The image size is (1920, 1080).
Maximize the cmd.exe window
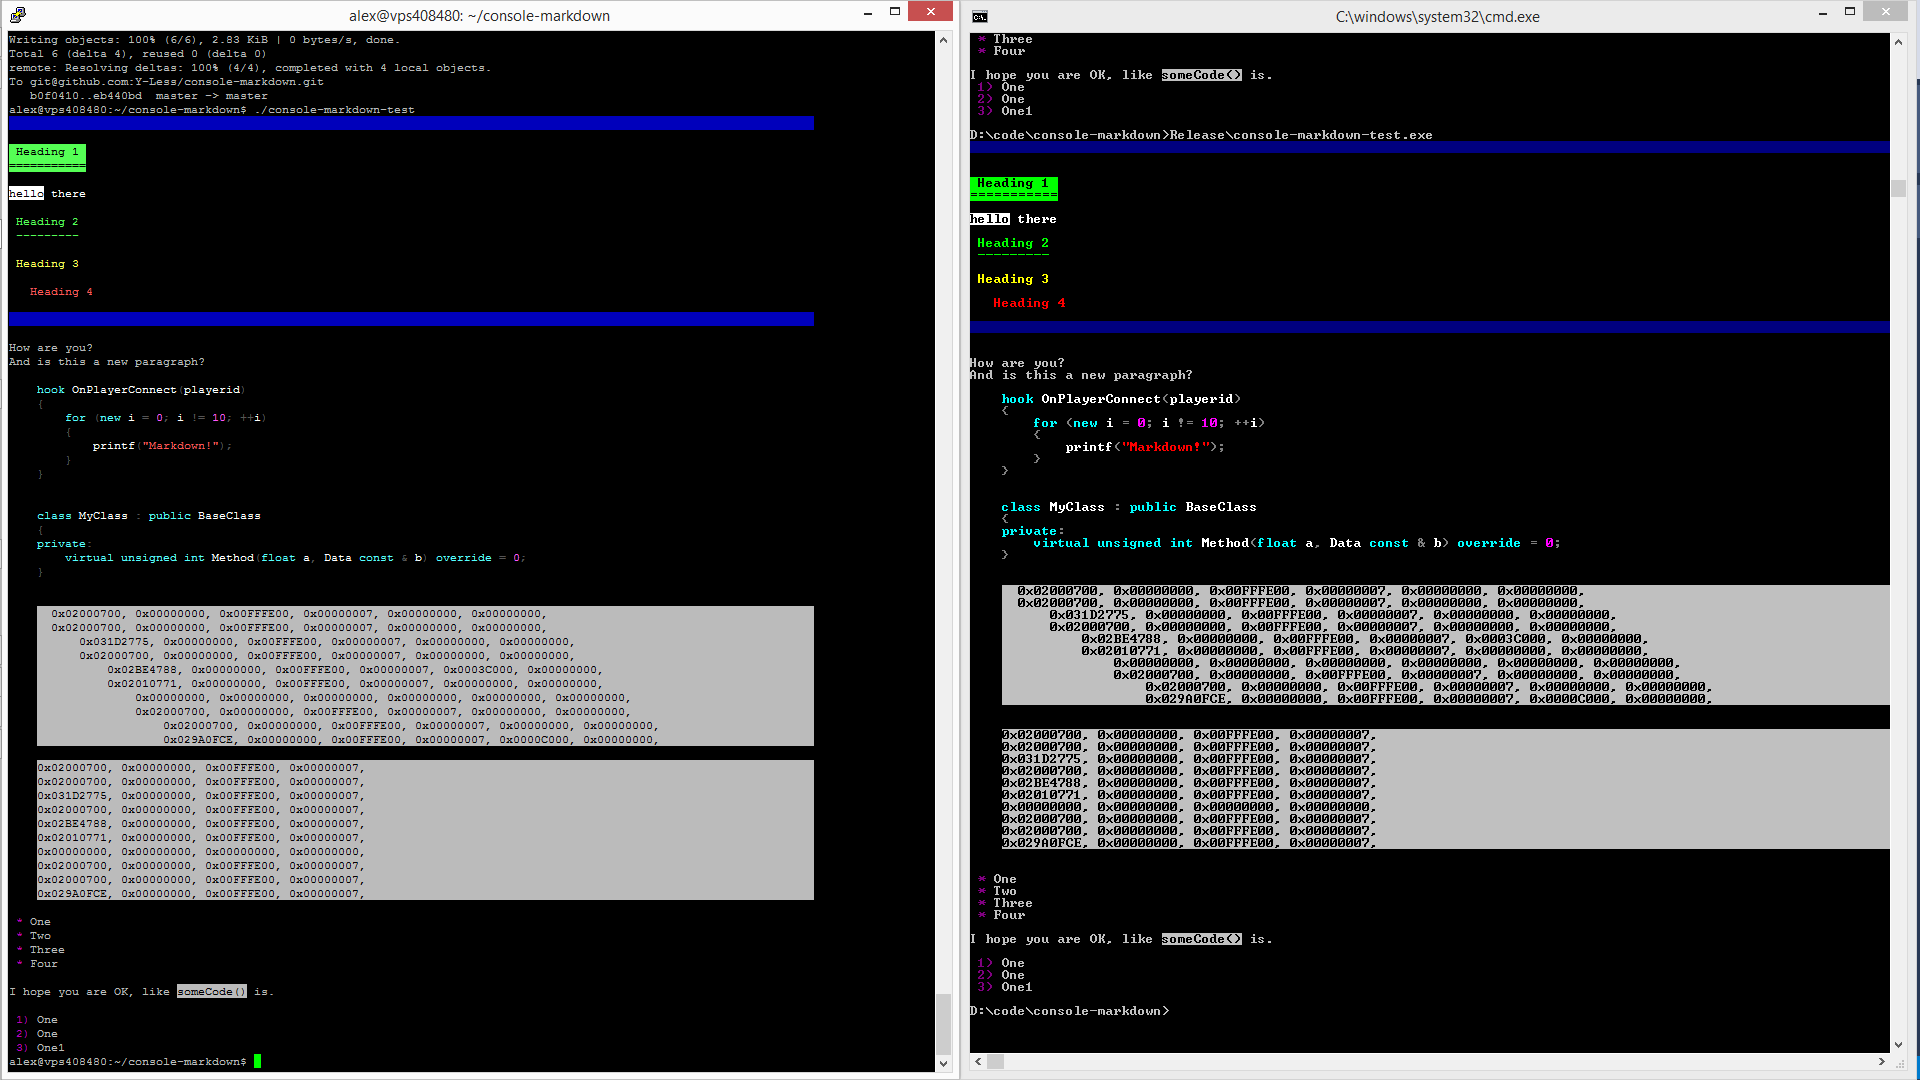(x=1850, y=12)
